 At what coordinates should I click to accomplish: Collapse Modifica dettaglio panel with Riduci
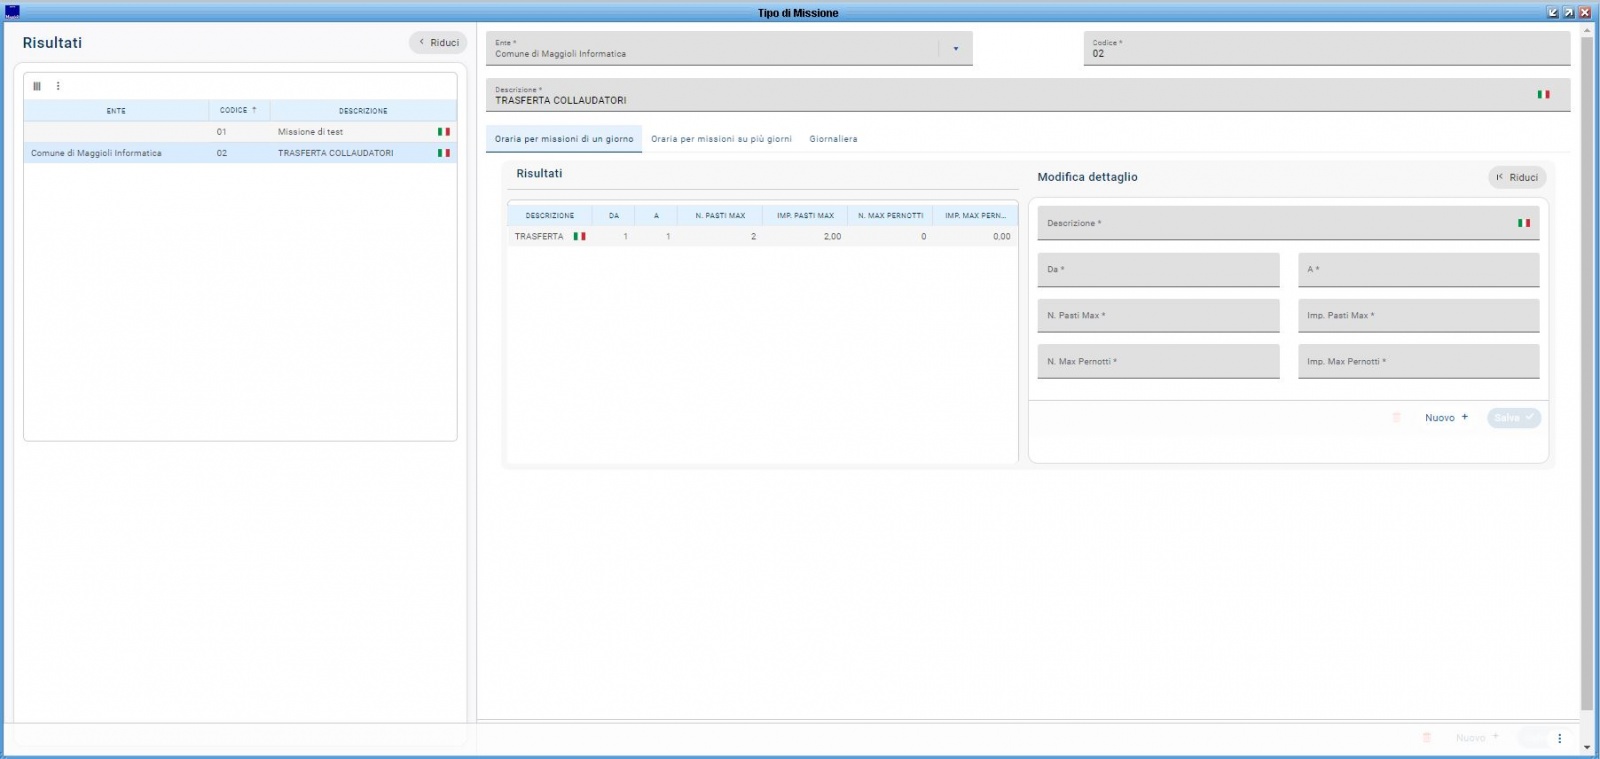[x=1517, y=177]
